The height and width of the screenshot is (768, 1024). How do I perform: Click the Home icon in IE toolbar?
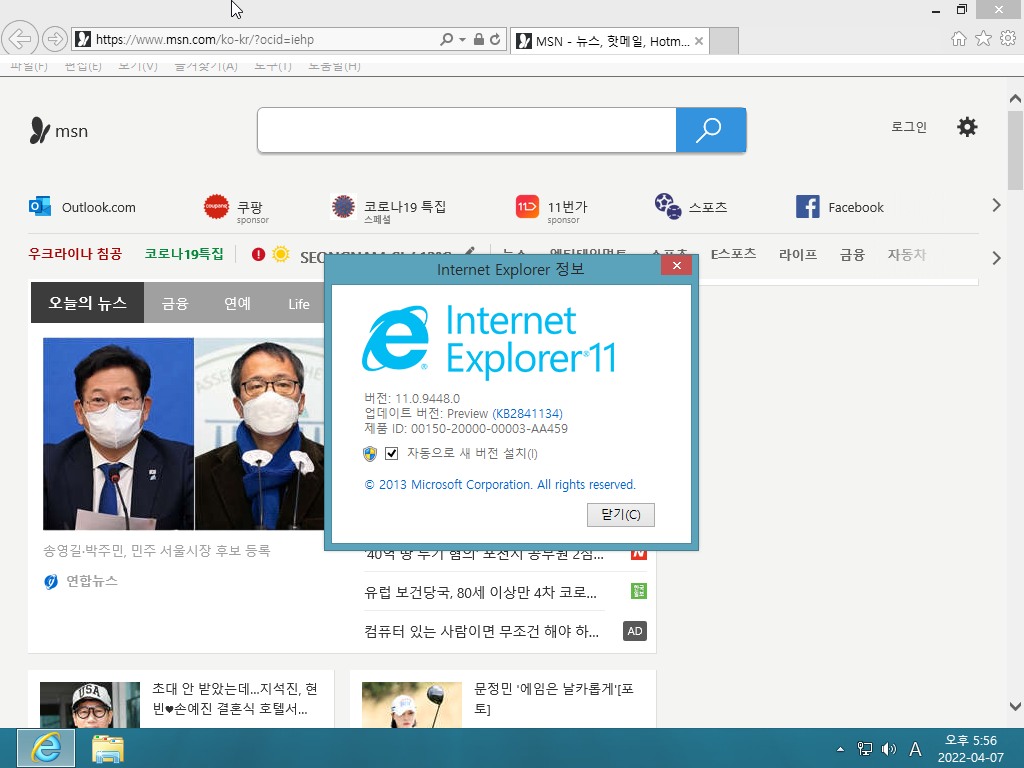pyautogui.click(x=959, y=39)
